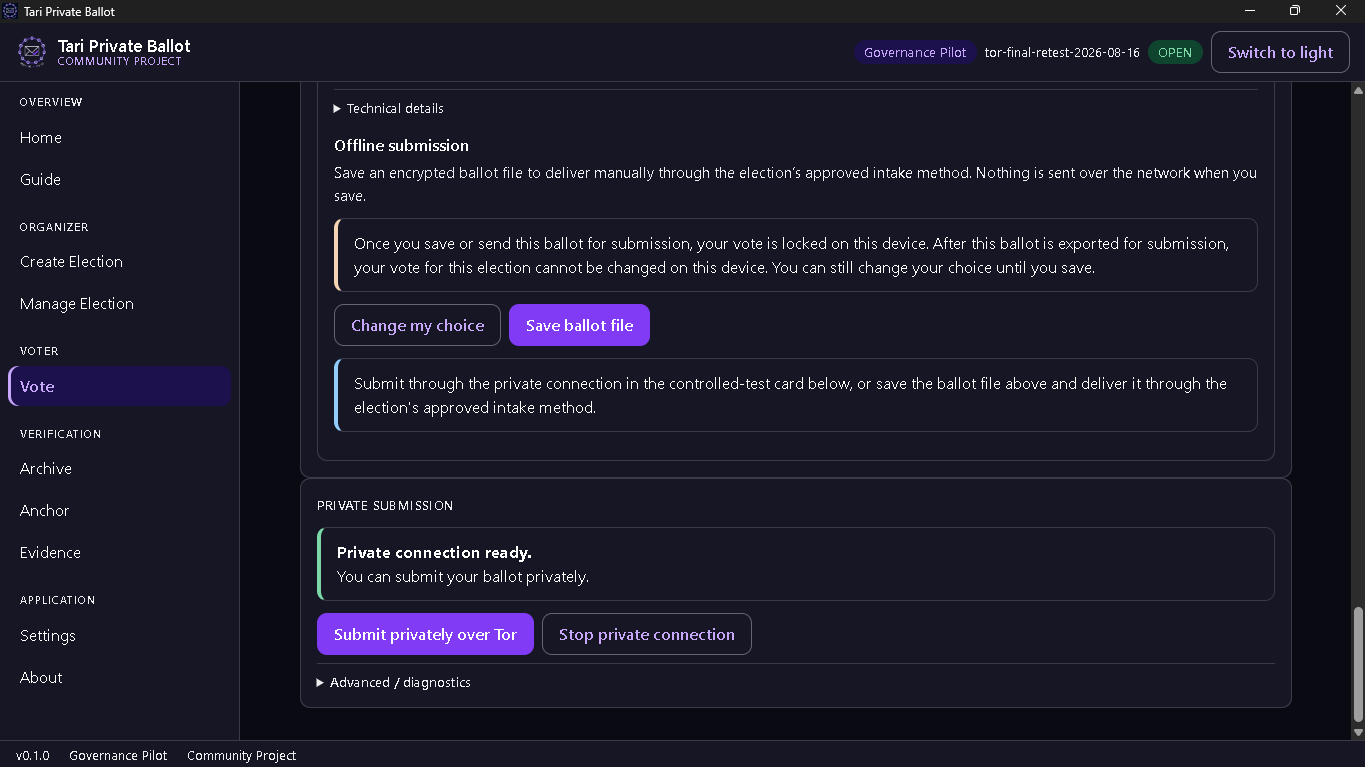Image resolution: width=1365 pixels, height=767 pixels.
Task: Select the Vote sidebar item
Action: click(119, 386)
